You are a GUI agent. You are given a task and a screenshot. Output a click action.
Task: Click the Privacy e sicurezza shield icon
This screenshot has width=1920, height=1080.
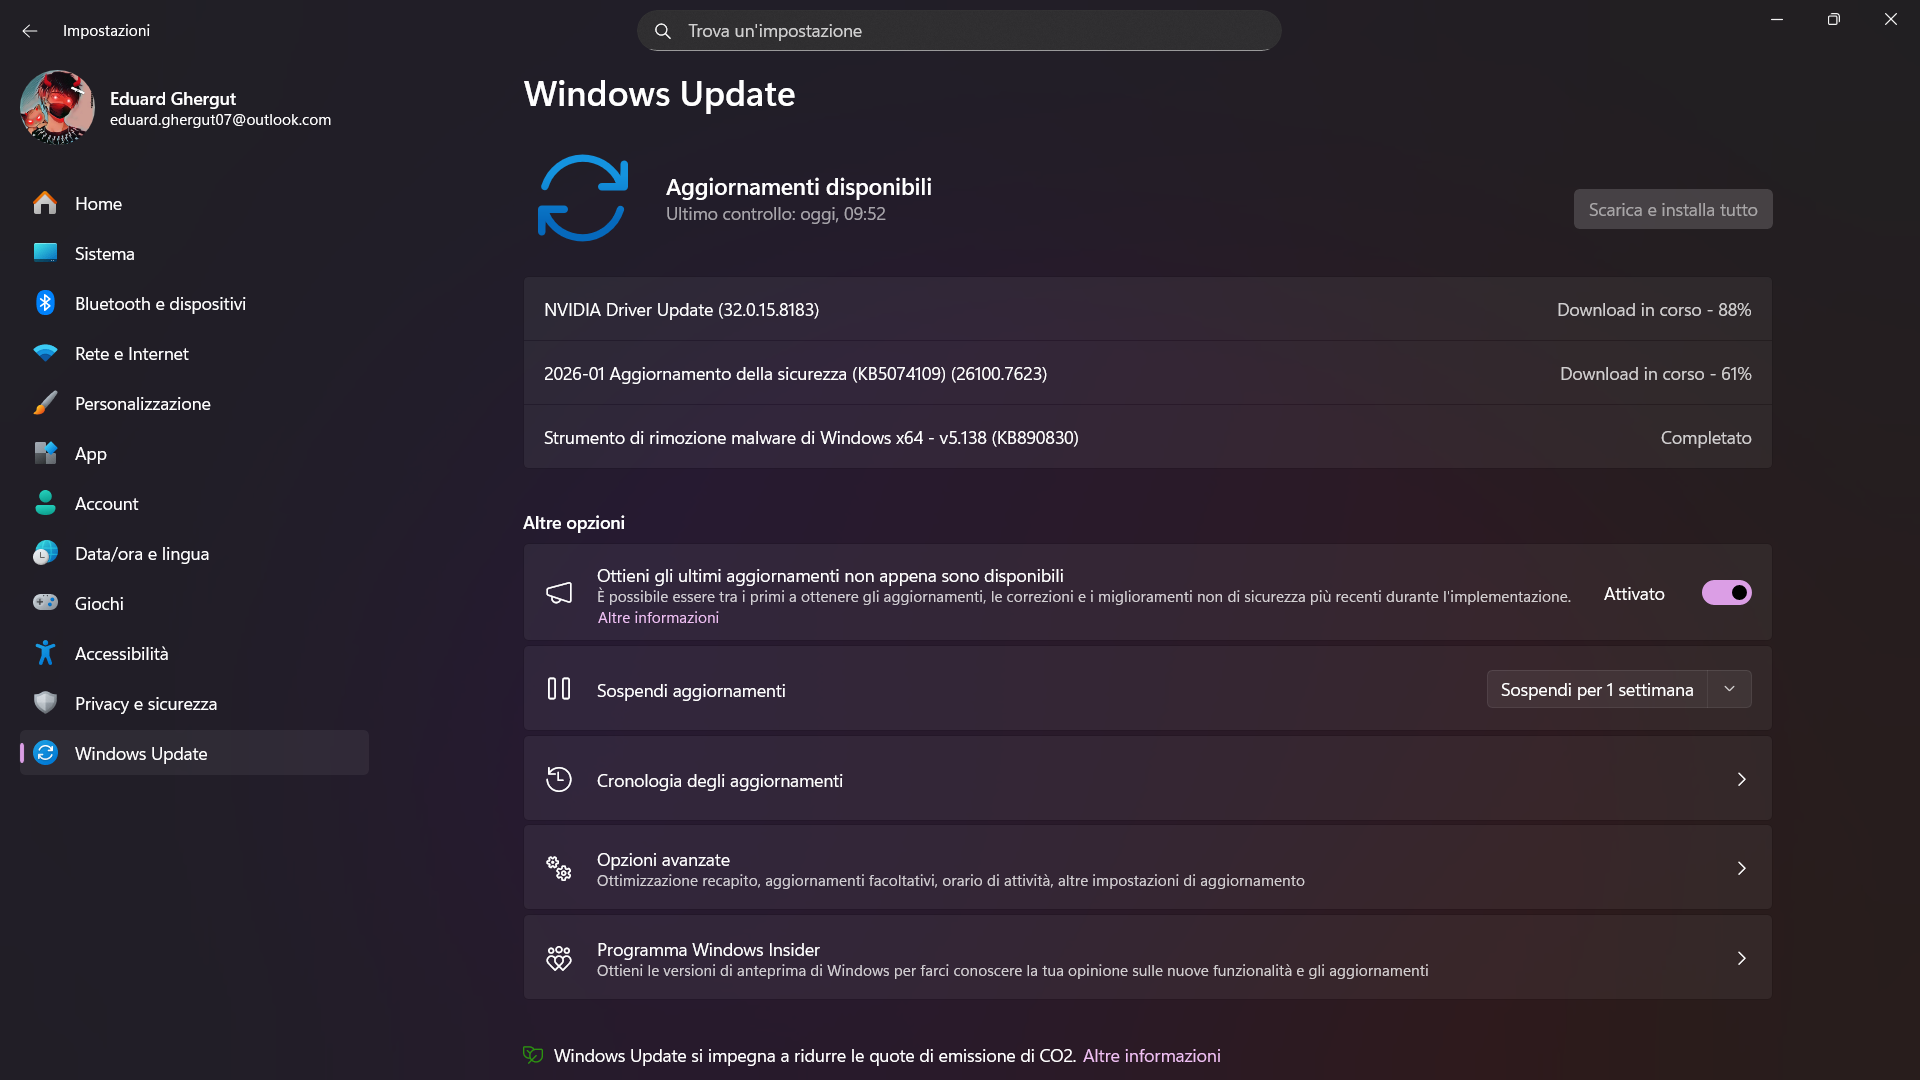(x=45, y=703)
